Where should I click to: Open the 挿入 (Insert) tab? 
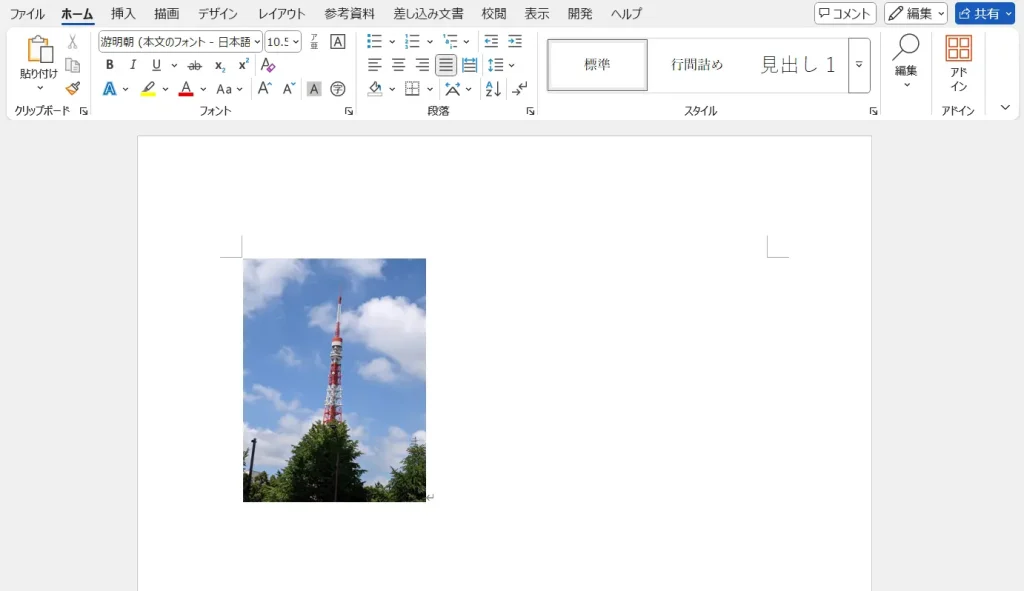[123, 14]
